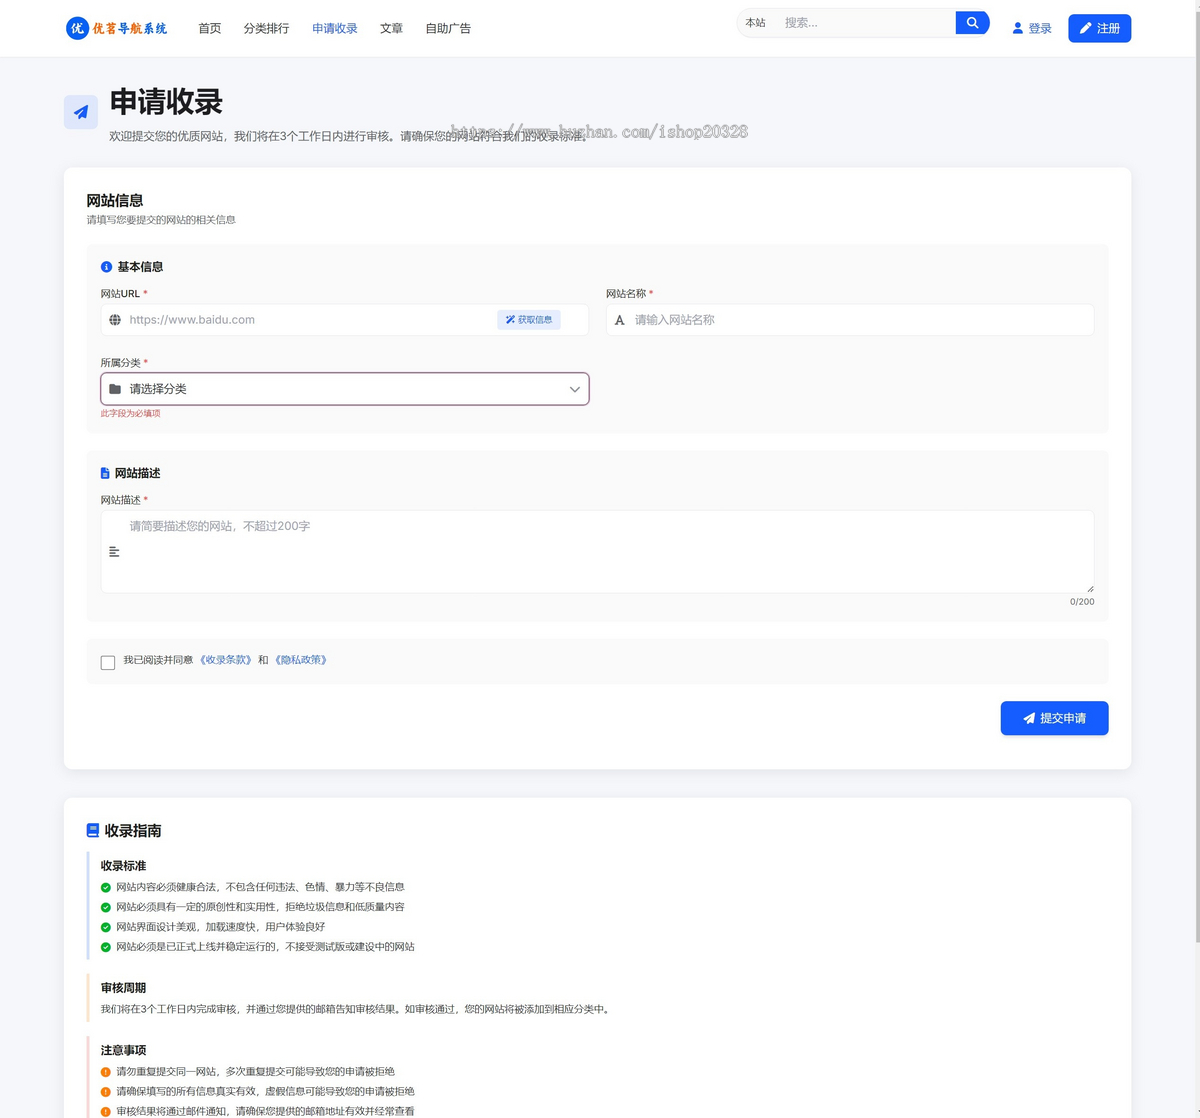Click the document icon next to 网站描述
The image size is (1200, 1118).
click(105, 473)
